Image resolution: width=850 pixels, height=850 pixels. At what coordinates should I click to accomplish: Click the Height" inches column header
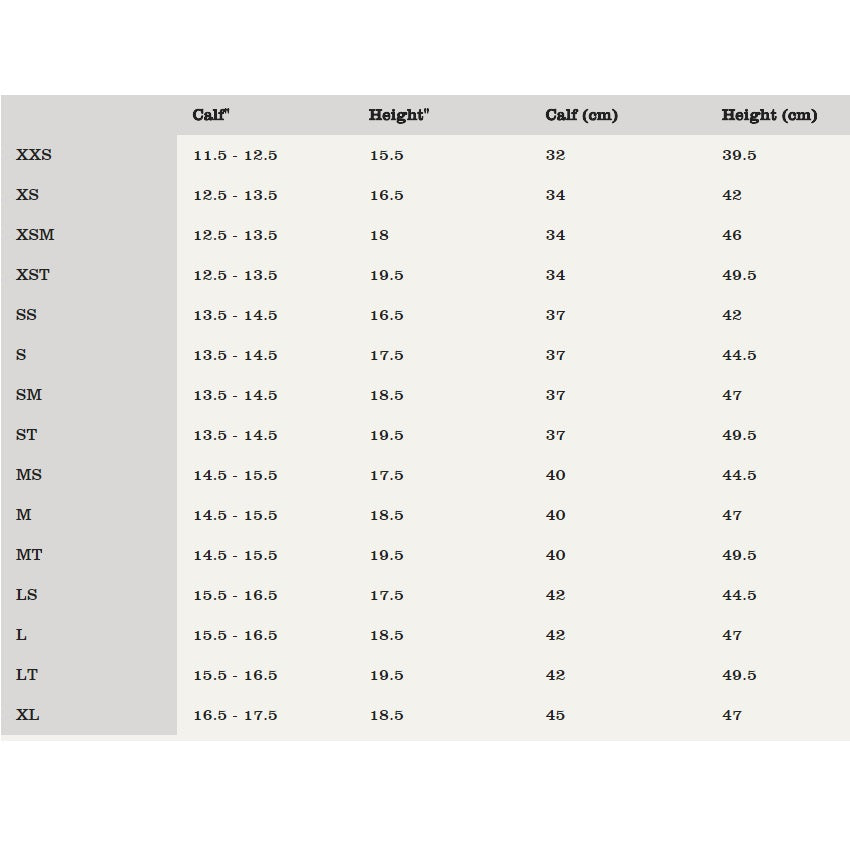pyautogui.click(x=398, y=115)
